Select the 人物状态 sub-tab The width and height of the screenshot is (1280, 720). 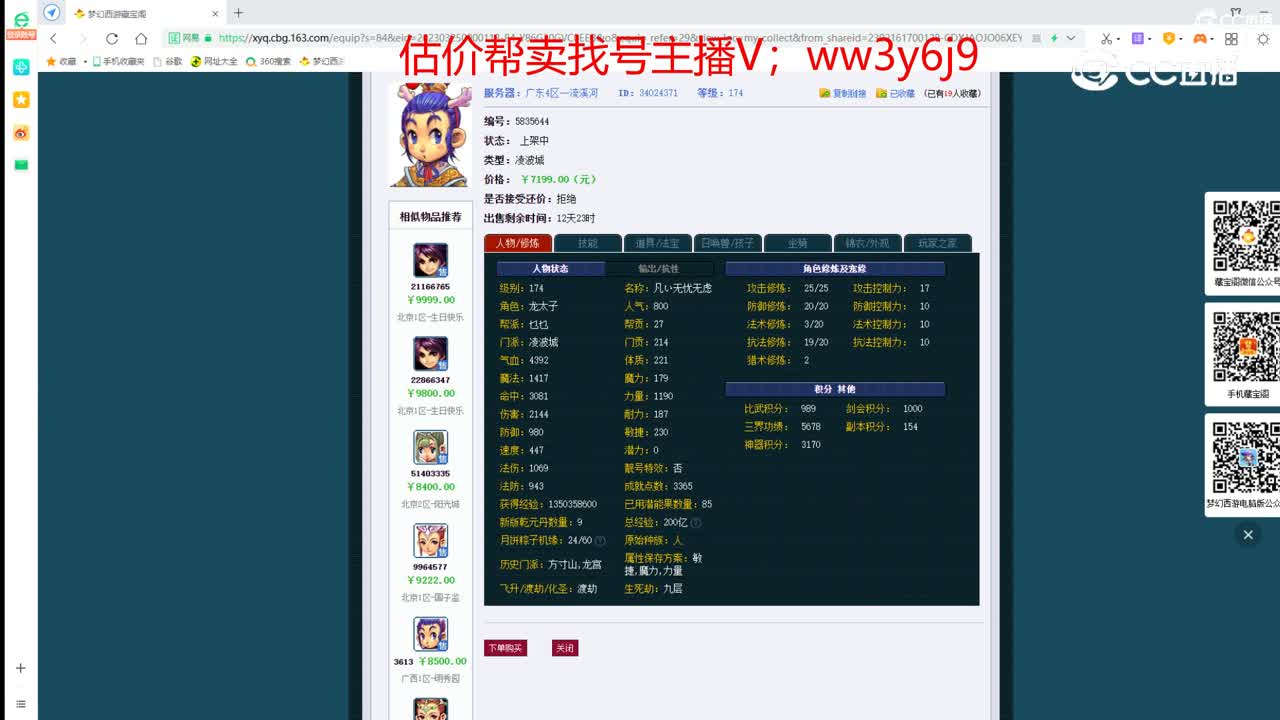click(x=550, y=269)
